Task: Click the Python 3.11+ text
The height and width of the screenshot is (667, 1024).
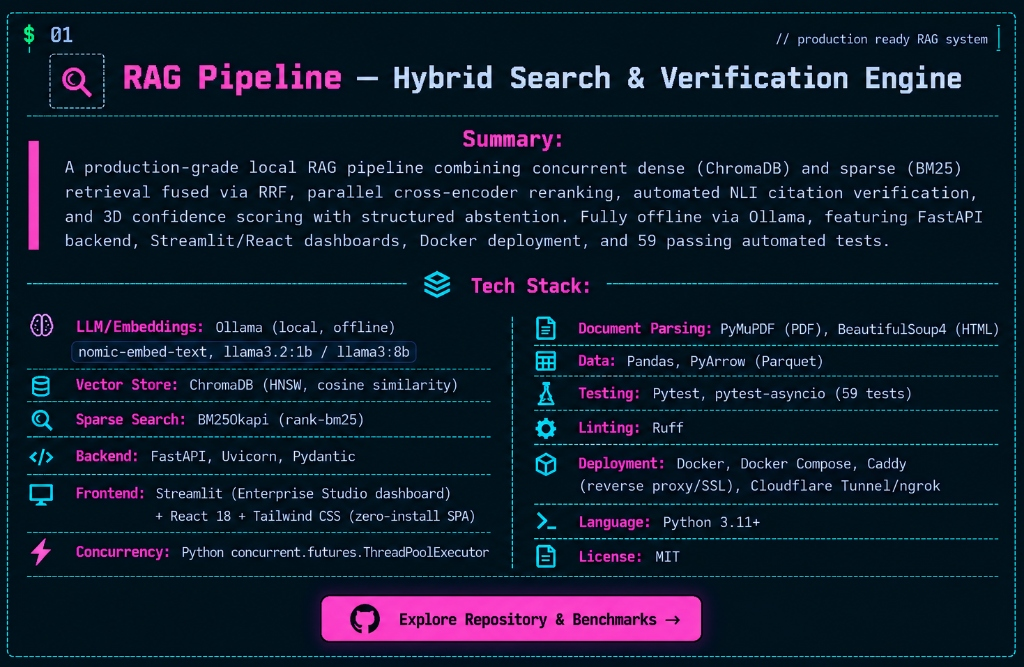Action: (x=711, y=523)
